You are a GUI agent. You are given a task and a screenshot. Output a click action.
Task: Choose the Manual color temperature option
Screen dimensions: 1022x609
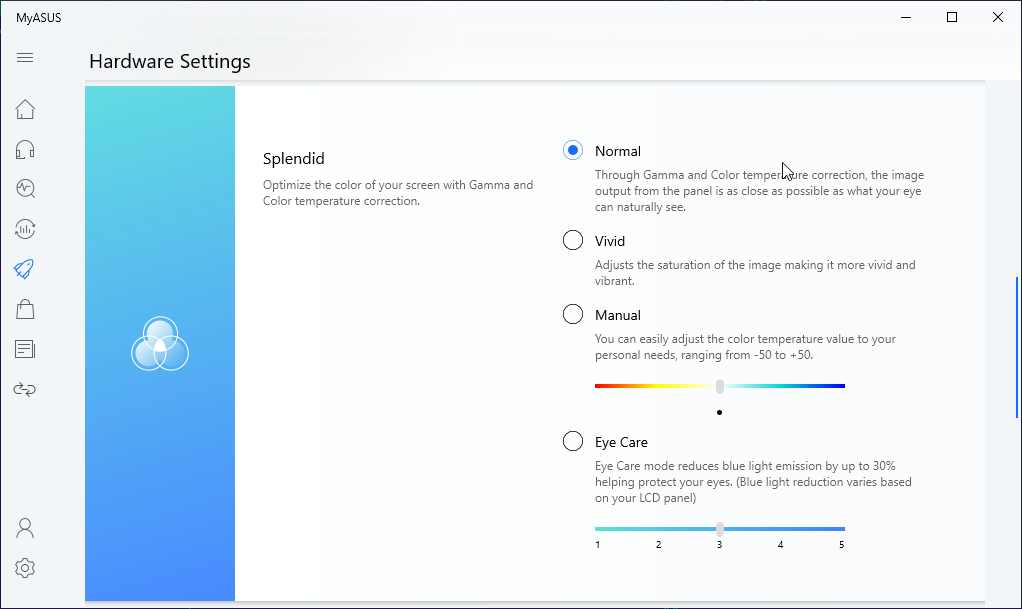573,315
